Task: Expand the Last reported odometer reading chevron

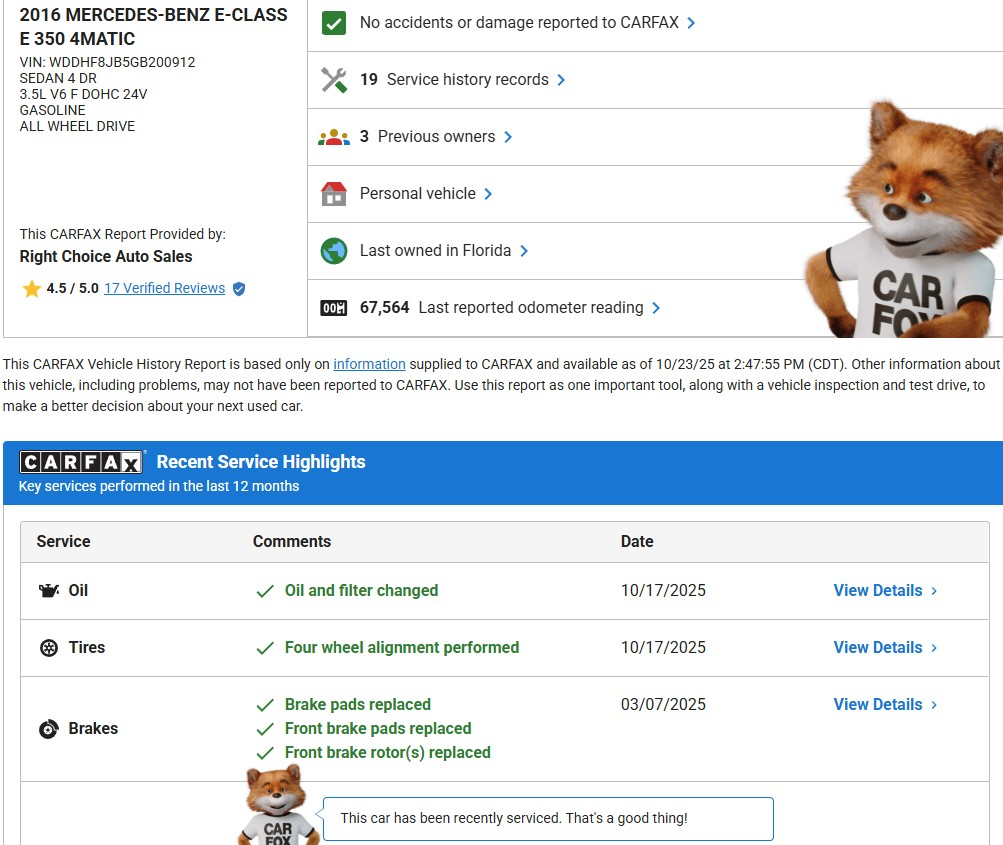Action: 656,308
